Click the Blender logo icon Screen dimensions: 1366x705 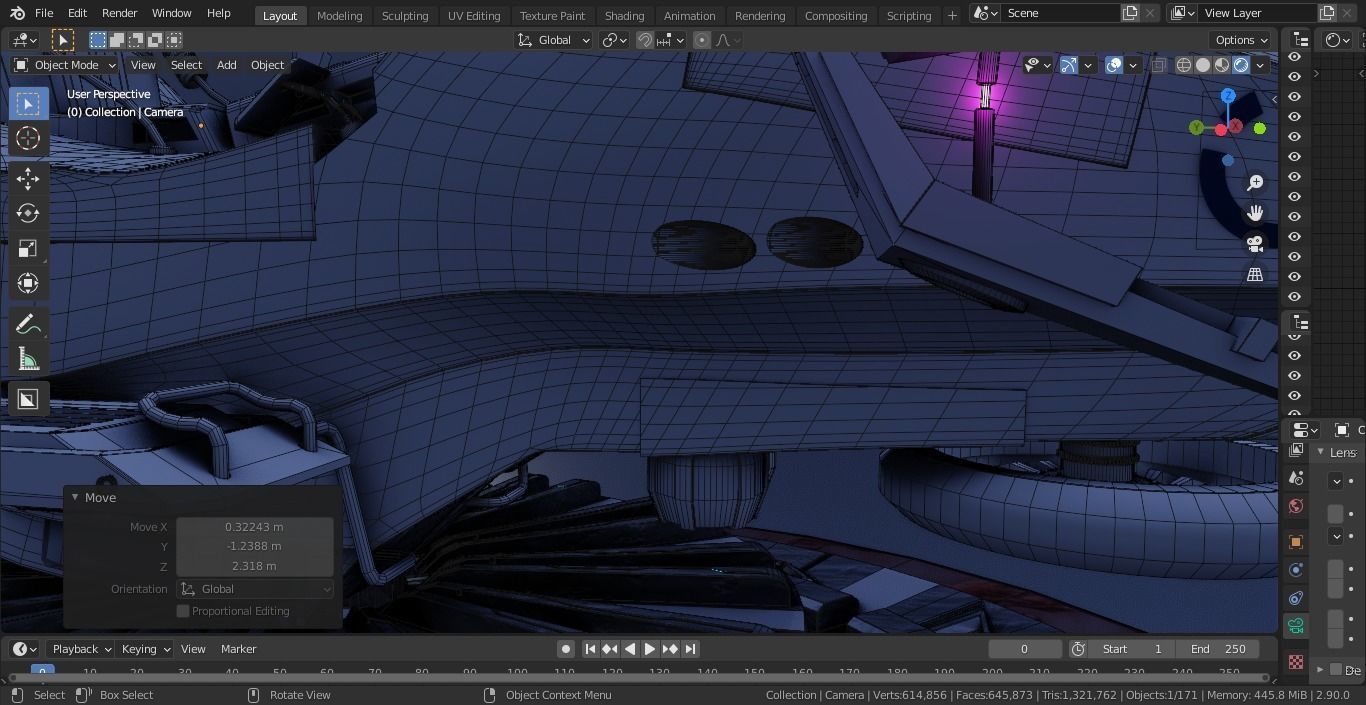[17, 13]
